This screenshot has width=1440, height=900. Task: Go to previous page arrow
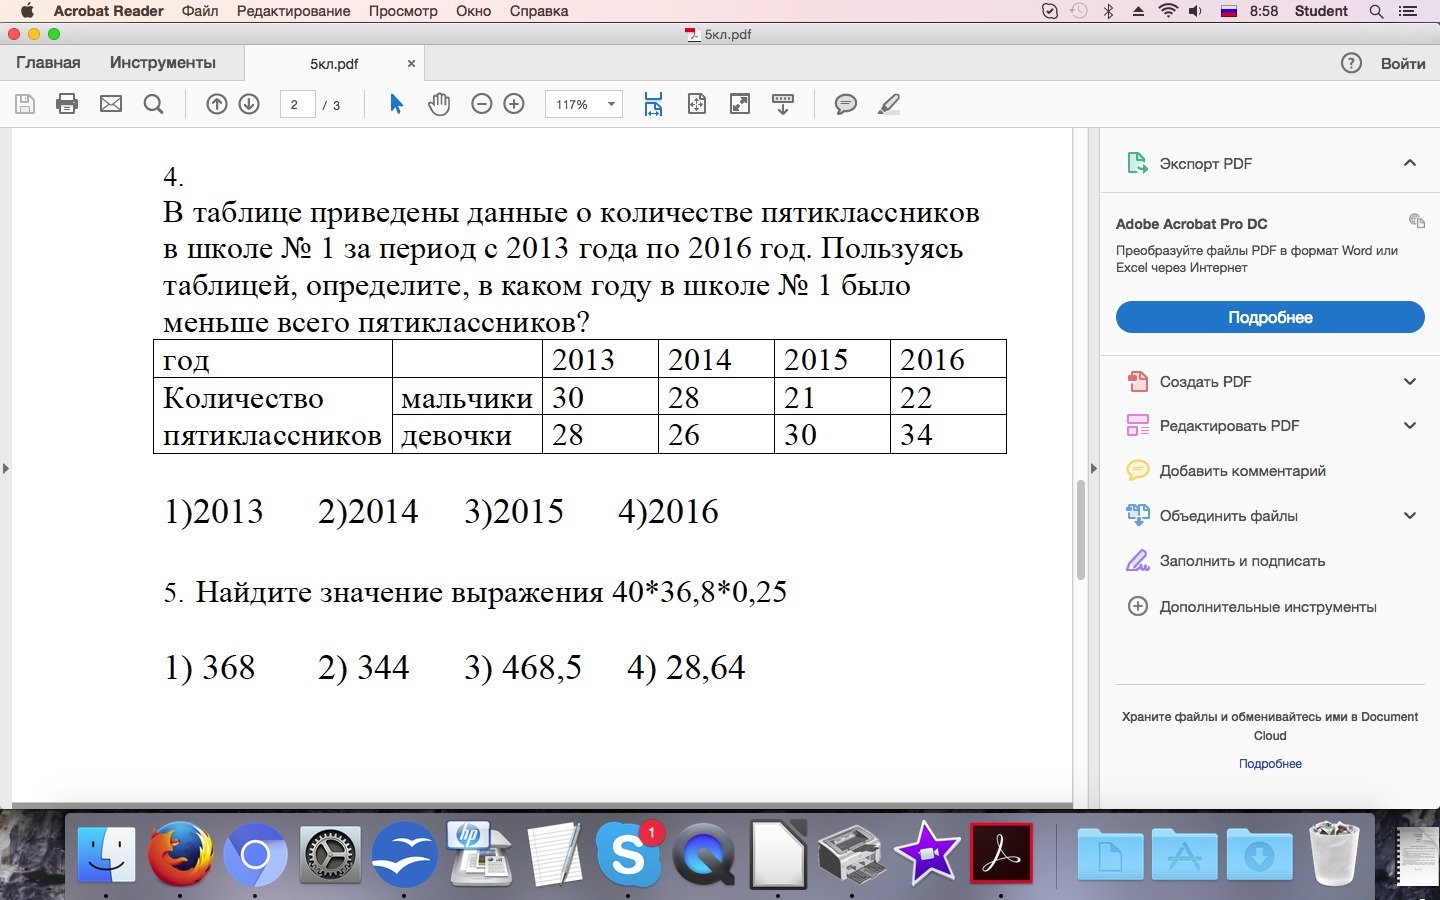[217, 104]
